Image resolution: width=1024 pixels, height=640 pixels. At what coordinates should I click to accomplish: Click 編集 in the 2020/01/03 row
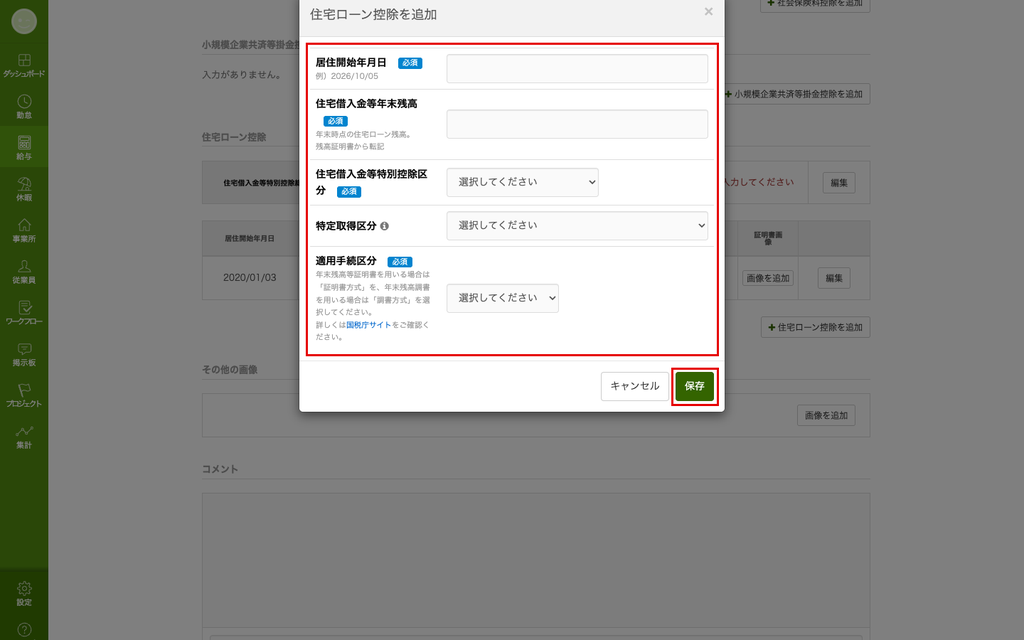click(834, 278)
